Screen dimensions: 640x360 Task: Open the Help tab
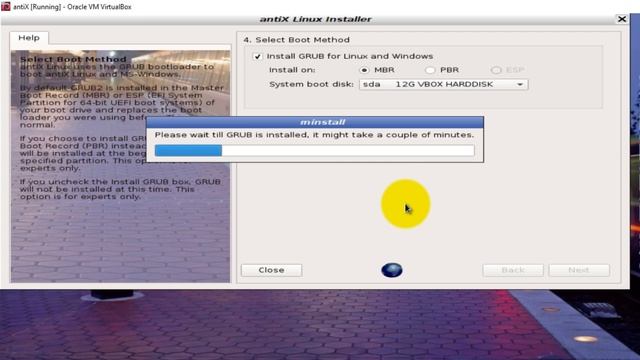29,38
